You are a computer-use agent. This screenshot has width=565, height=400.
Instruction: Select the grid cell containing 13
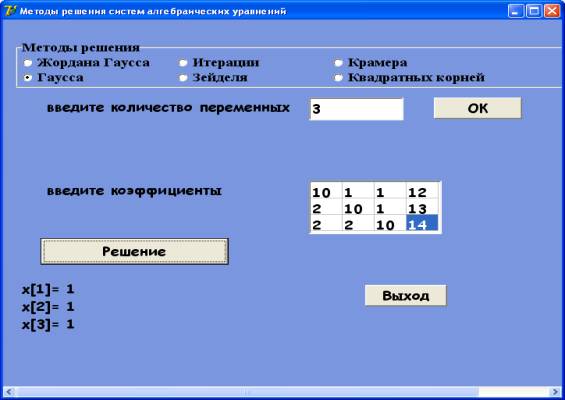(422, 207)
